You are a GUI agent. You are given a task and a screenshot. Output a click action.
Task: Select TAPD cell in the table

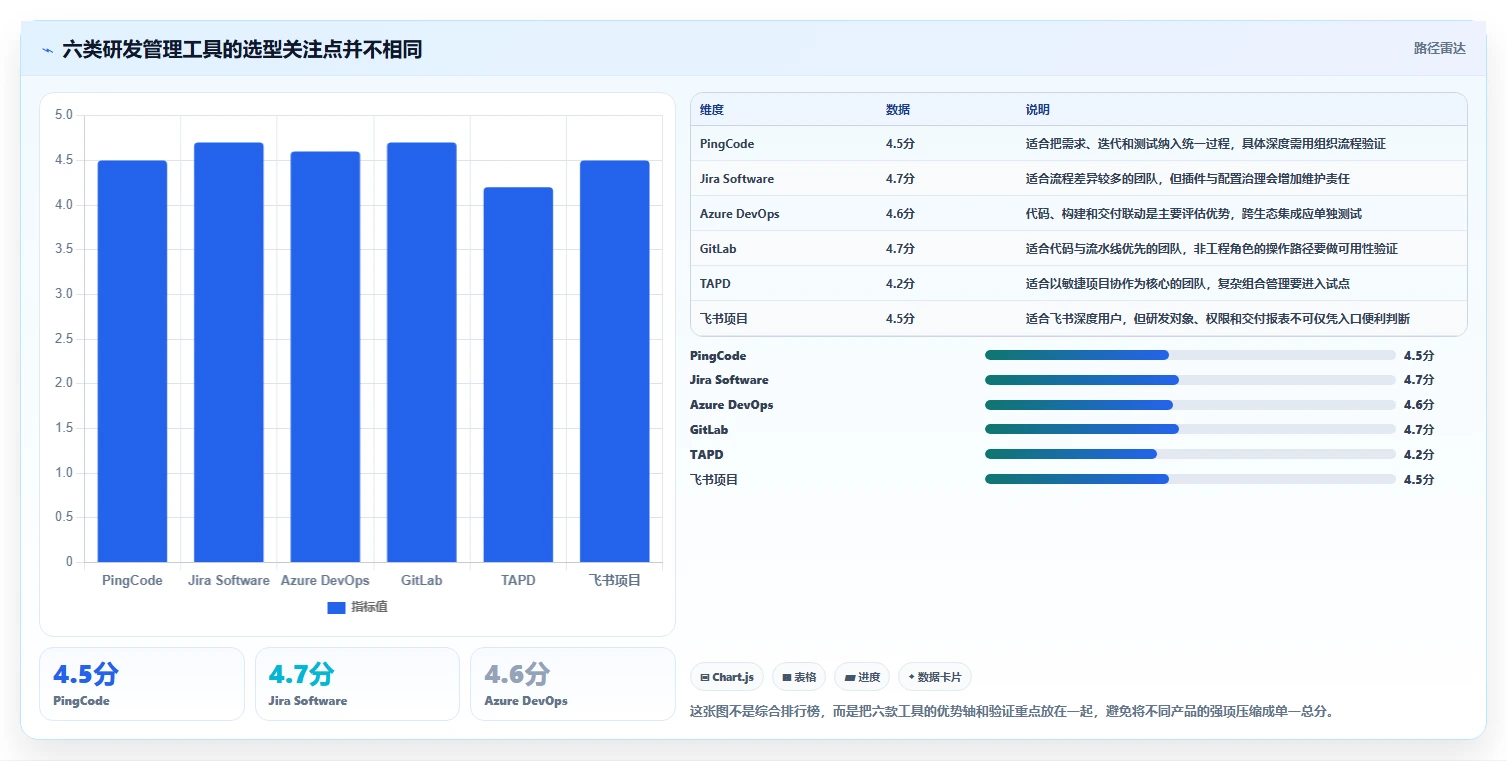tap(716, 284)
